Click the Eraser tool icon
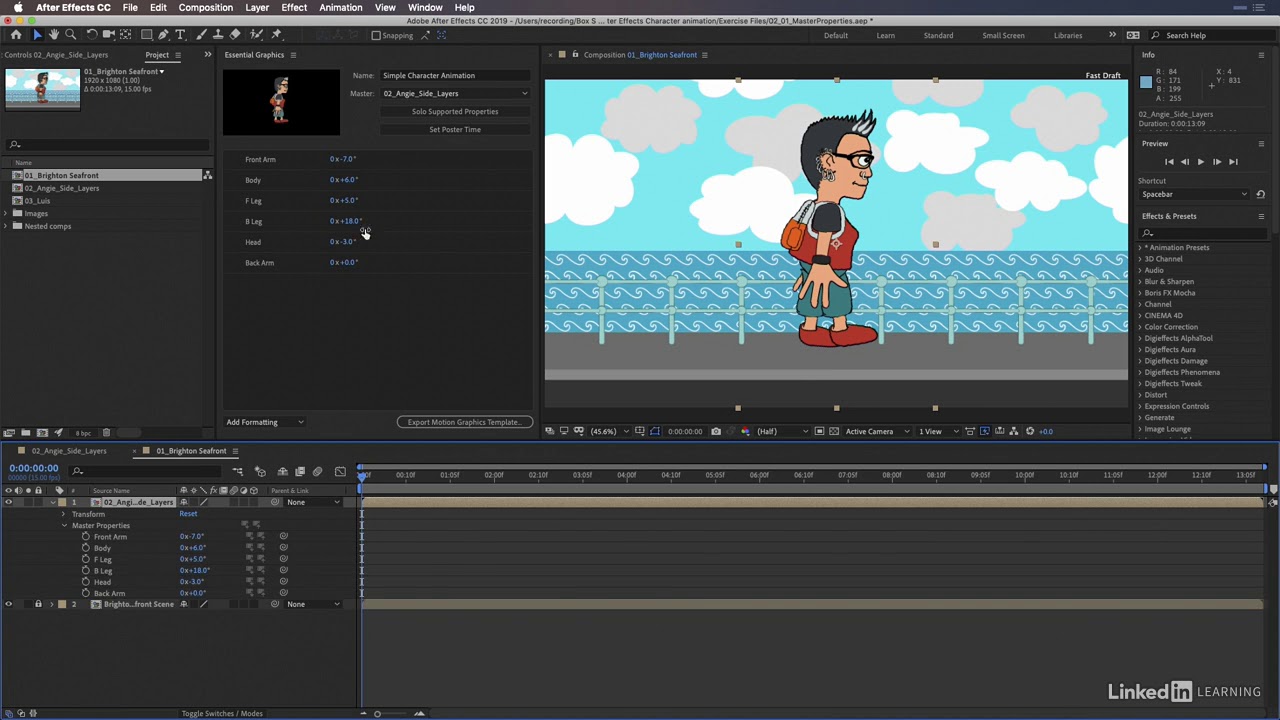The height and width of the screenshot is (720, 1280). (x=235, y=35)
